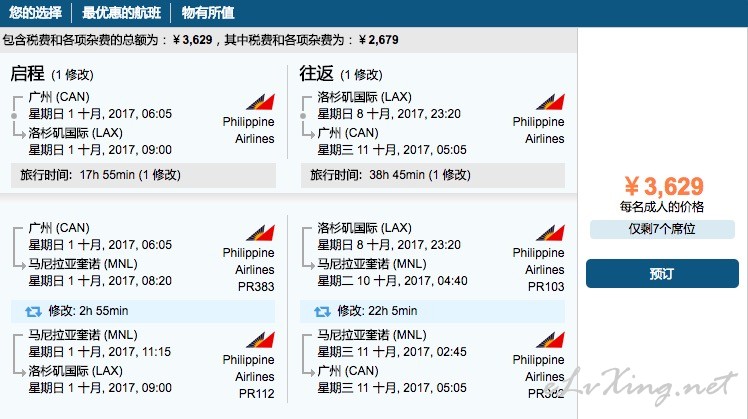Click the 38h 45min travel time bar
This screenshot has width=748, height=419.
(x=433, y=175)
